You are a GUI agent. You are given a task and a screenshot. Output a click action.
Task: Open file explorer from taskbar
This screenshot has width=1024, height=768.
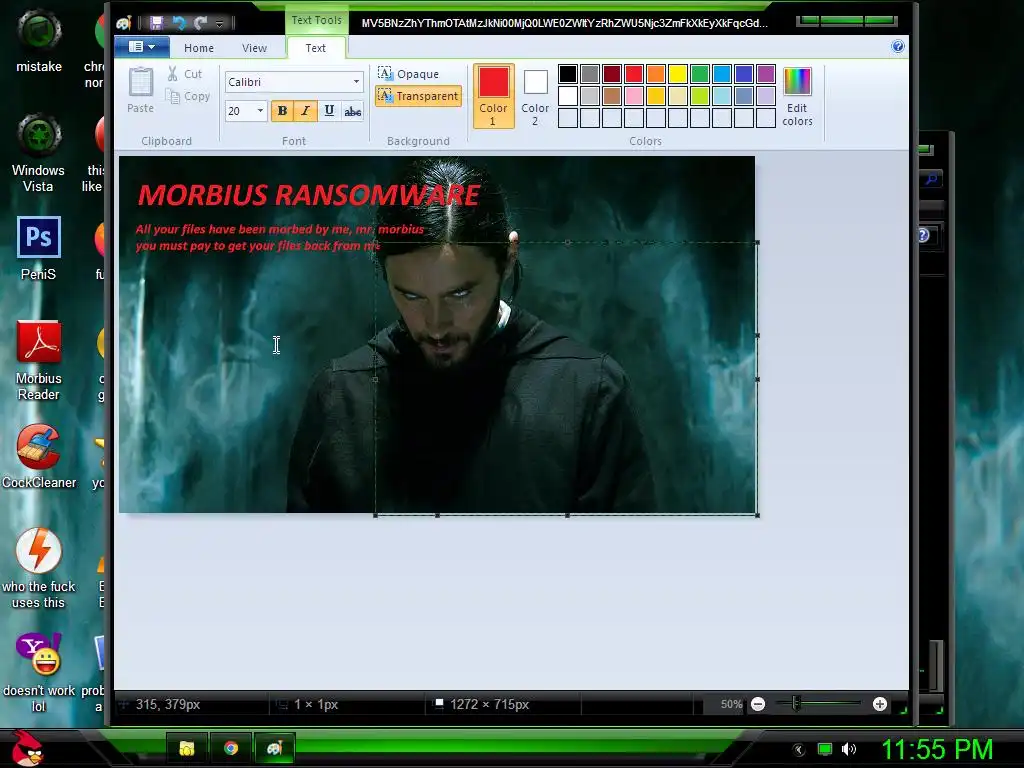click(x=187, y=748)
